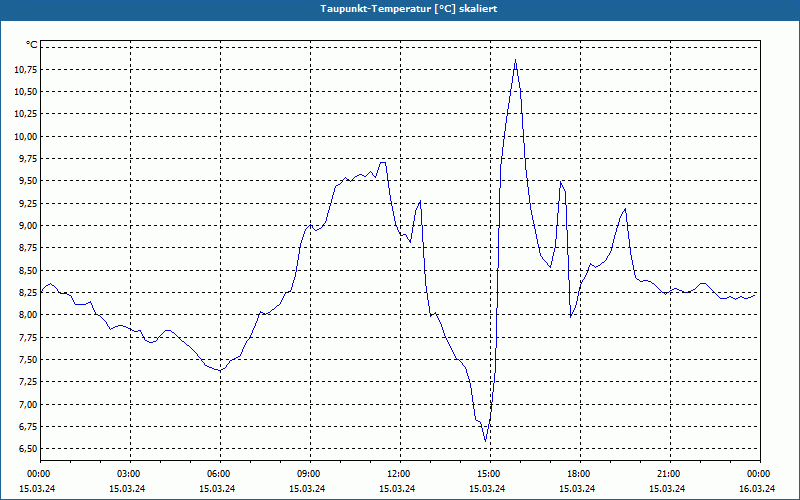Select the 10,50 y-axis value
Screen dimensions: 800x500
(25, 92)
